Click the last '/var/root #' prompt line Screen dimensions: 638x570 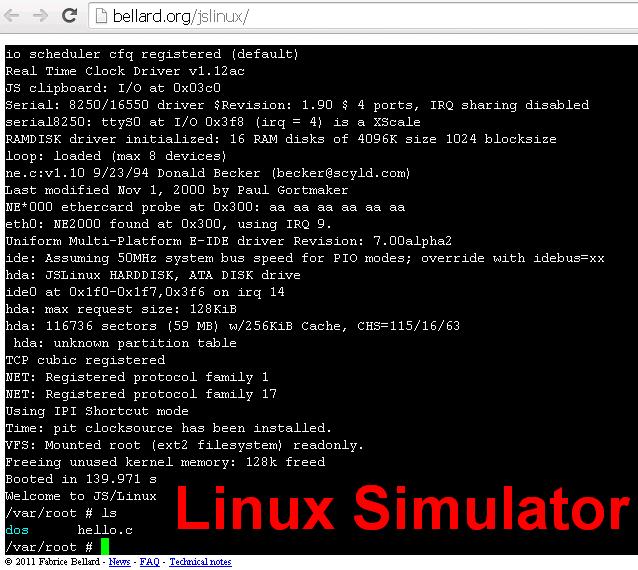click(48, 547)
